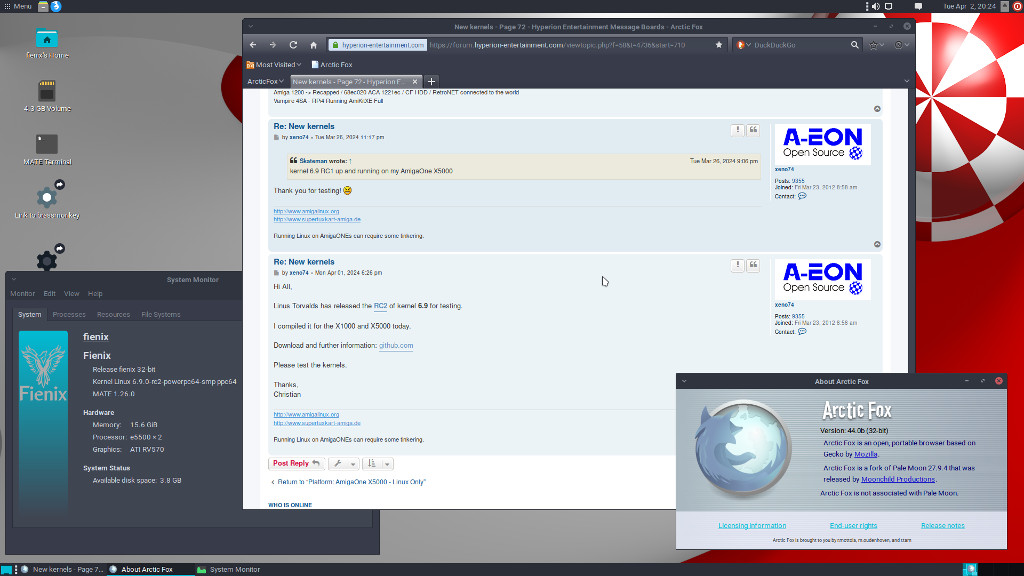Click the Post Reply button
1024x576 pixels.
(296, 464)
